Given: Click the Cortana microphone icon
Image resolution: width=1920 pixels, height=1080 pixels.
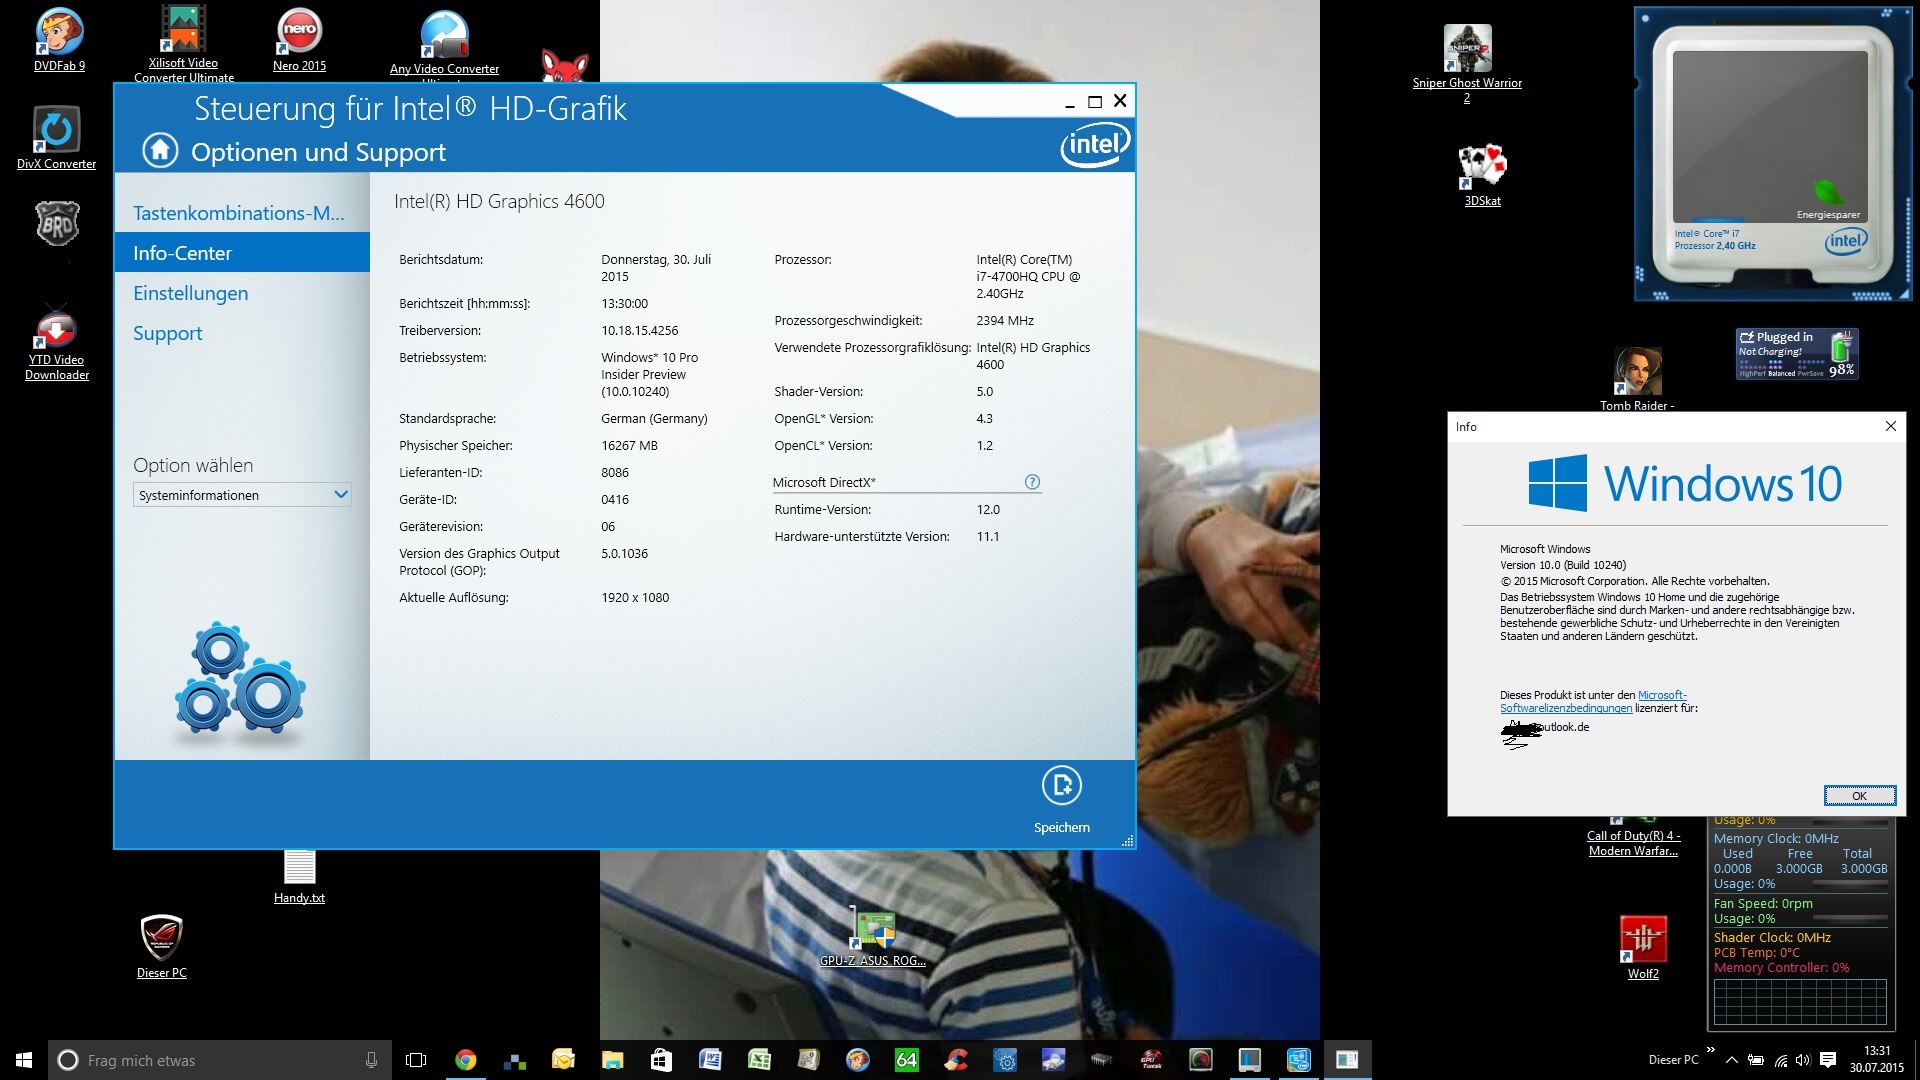Looking at the screenshot, I should click(371, 1060).
